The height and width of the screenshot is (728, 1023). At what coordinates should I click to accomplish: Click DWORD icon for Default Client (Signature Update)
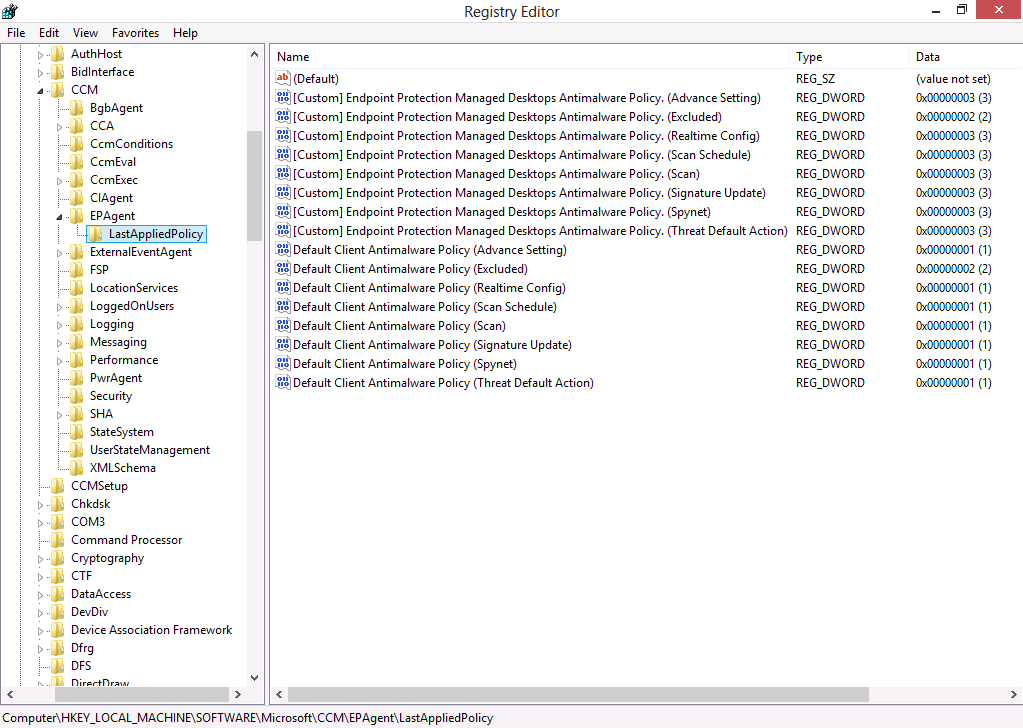tap(282, 344)
